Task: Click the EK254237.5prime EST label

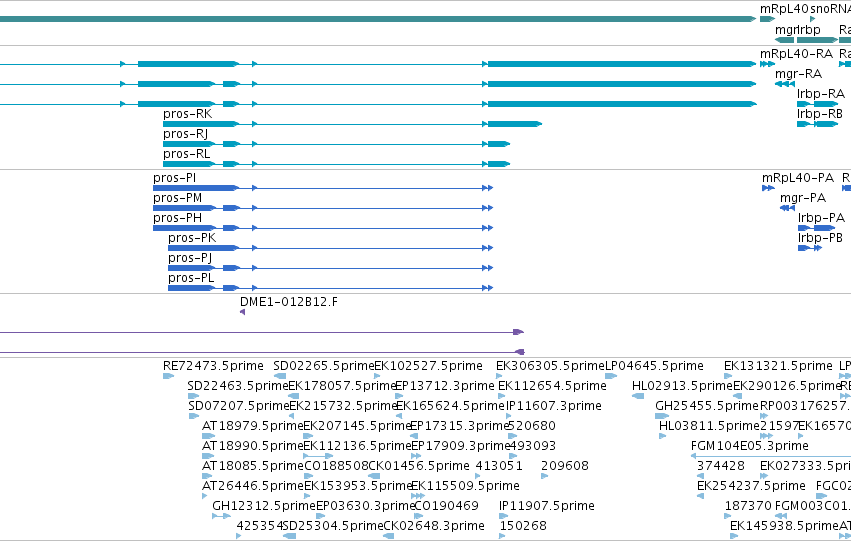Action: [x=751, y=487]
